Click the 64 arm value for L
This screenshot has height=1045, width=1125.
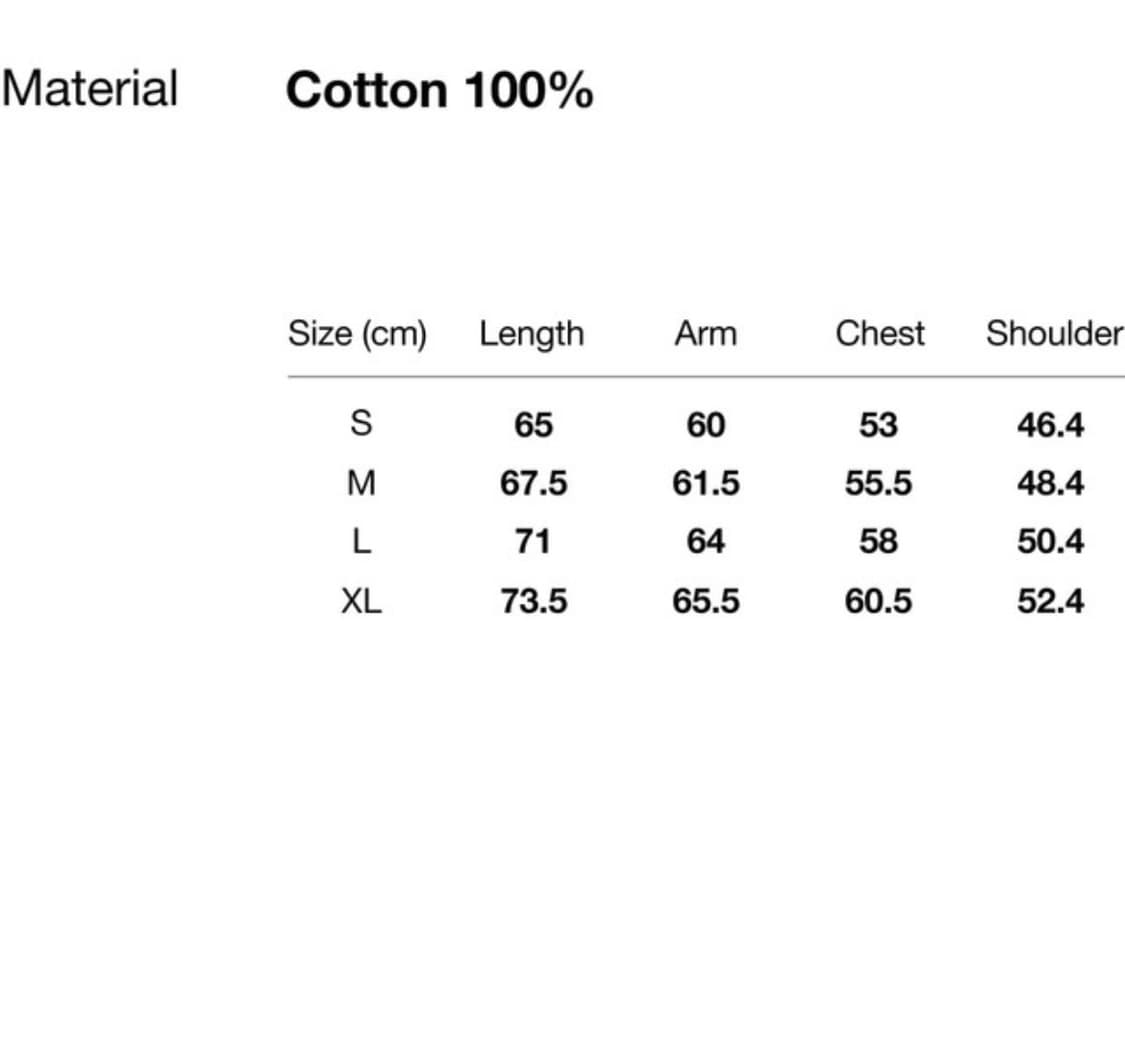[x=705, y=543]
